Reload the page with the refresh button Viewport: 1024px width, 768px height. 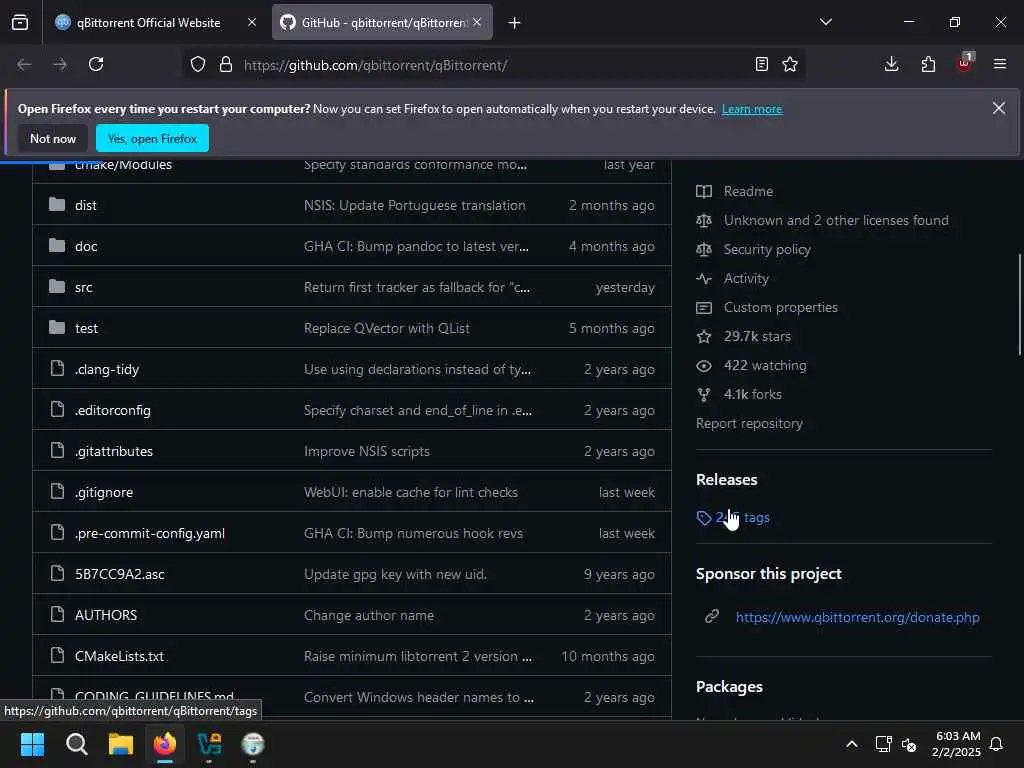tap(96, 64)
